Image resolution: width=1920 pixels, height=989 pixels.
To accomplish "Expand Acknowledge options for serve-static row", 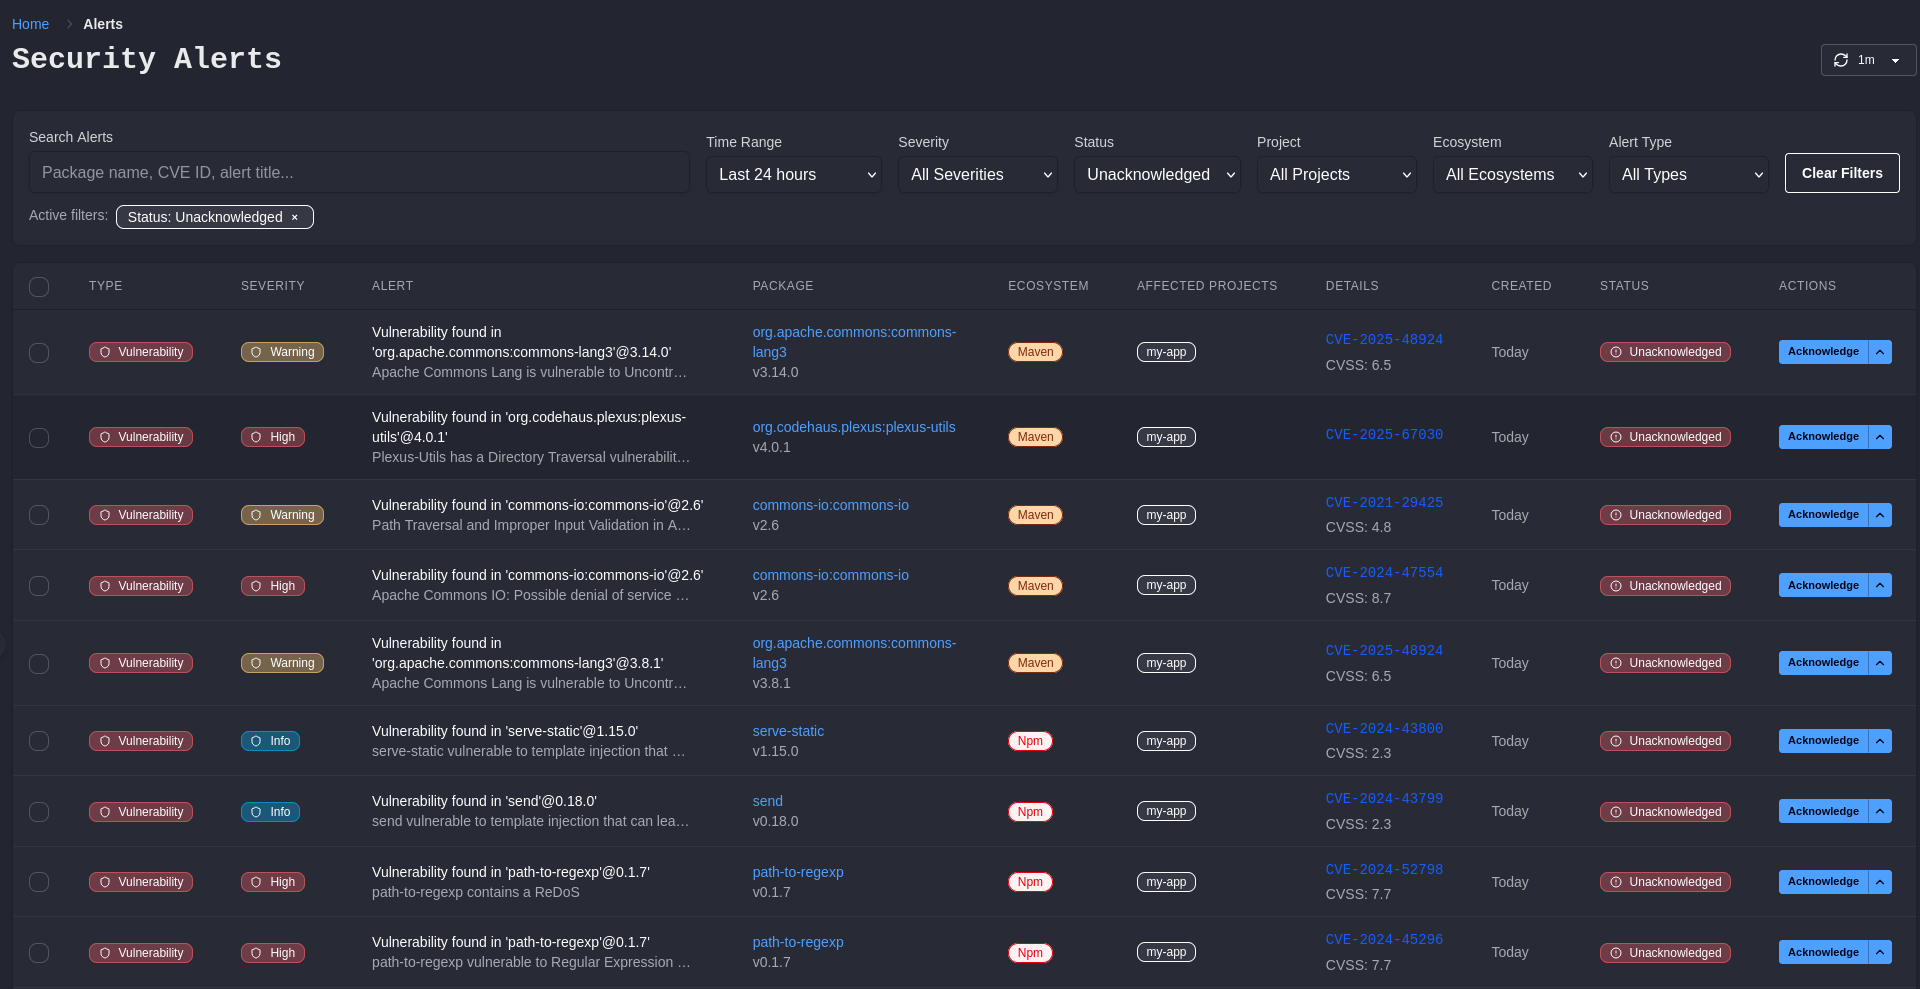I will click(1880, 741).
